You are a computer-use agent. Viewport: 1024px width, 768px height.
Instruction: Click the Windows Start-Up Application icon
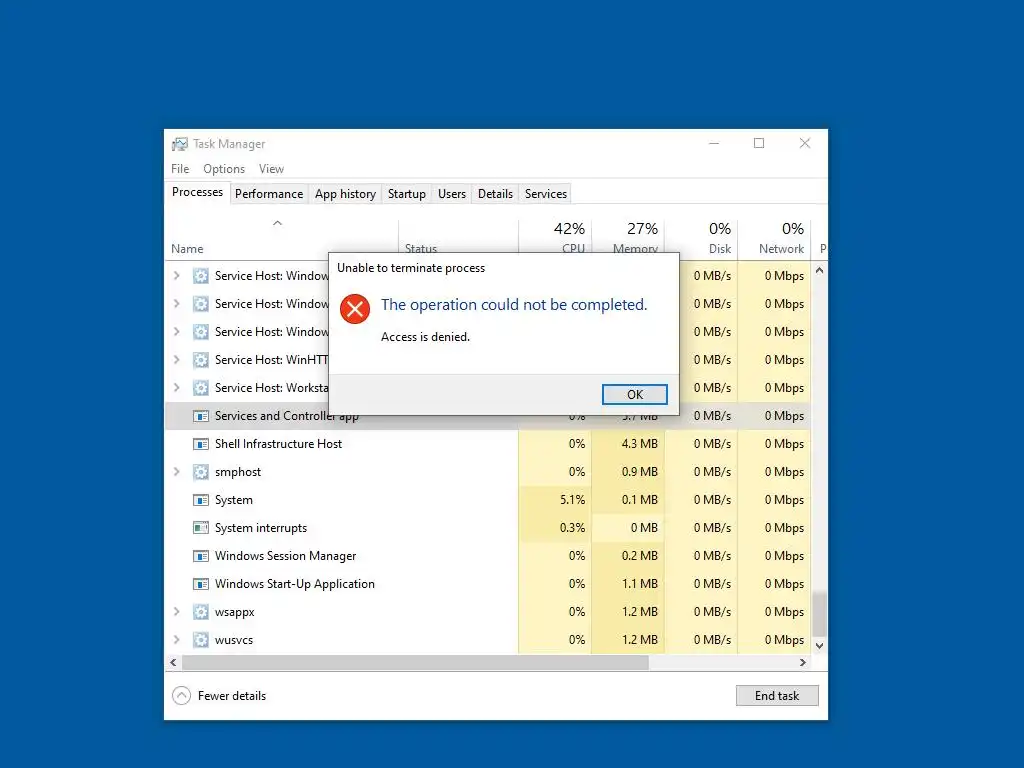(201, 584)
